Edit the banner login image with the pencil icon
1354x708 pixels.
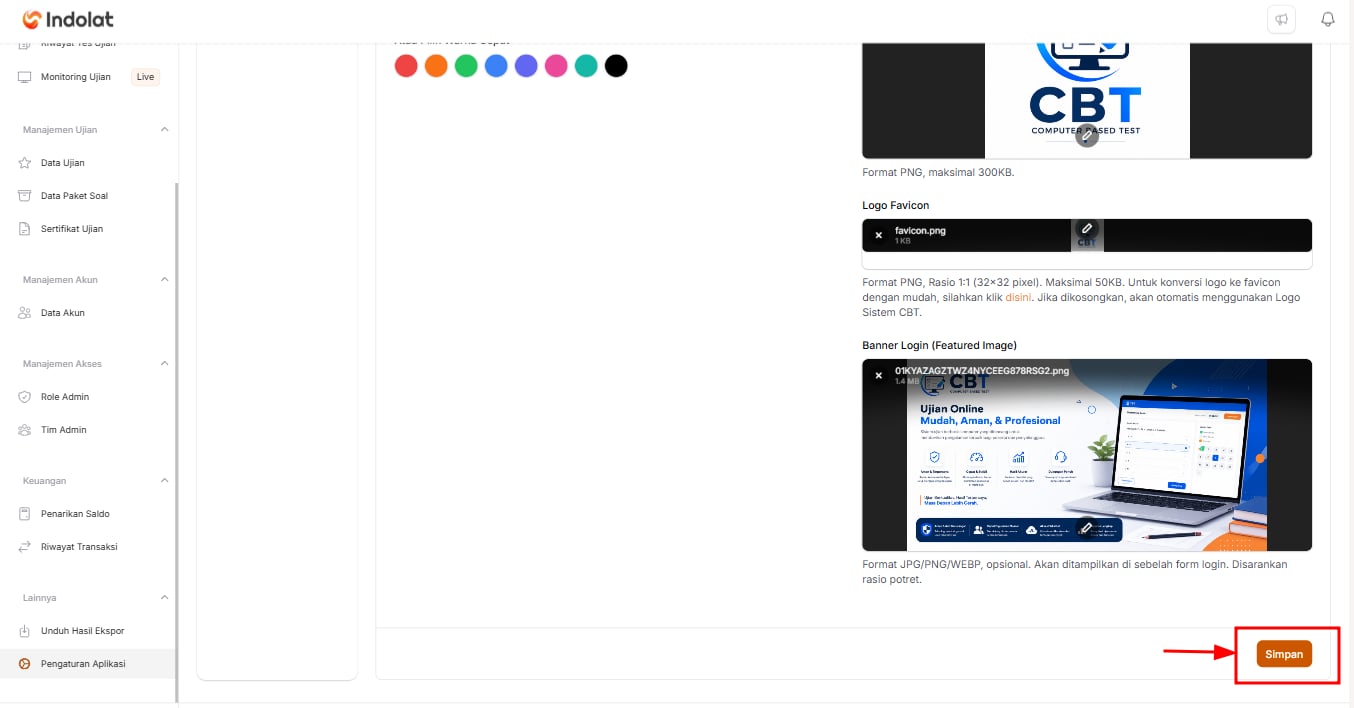click(x=1087, y=528)
